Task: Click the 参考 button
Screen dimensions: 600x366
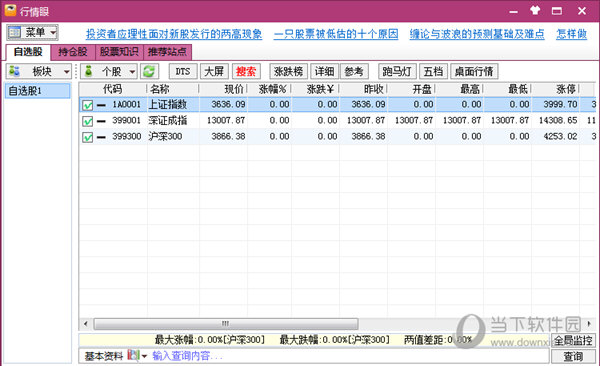Action: (x=354, y=71)
